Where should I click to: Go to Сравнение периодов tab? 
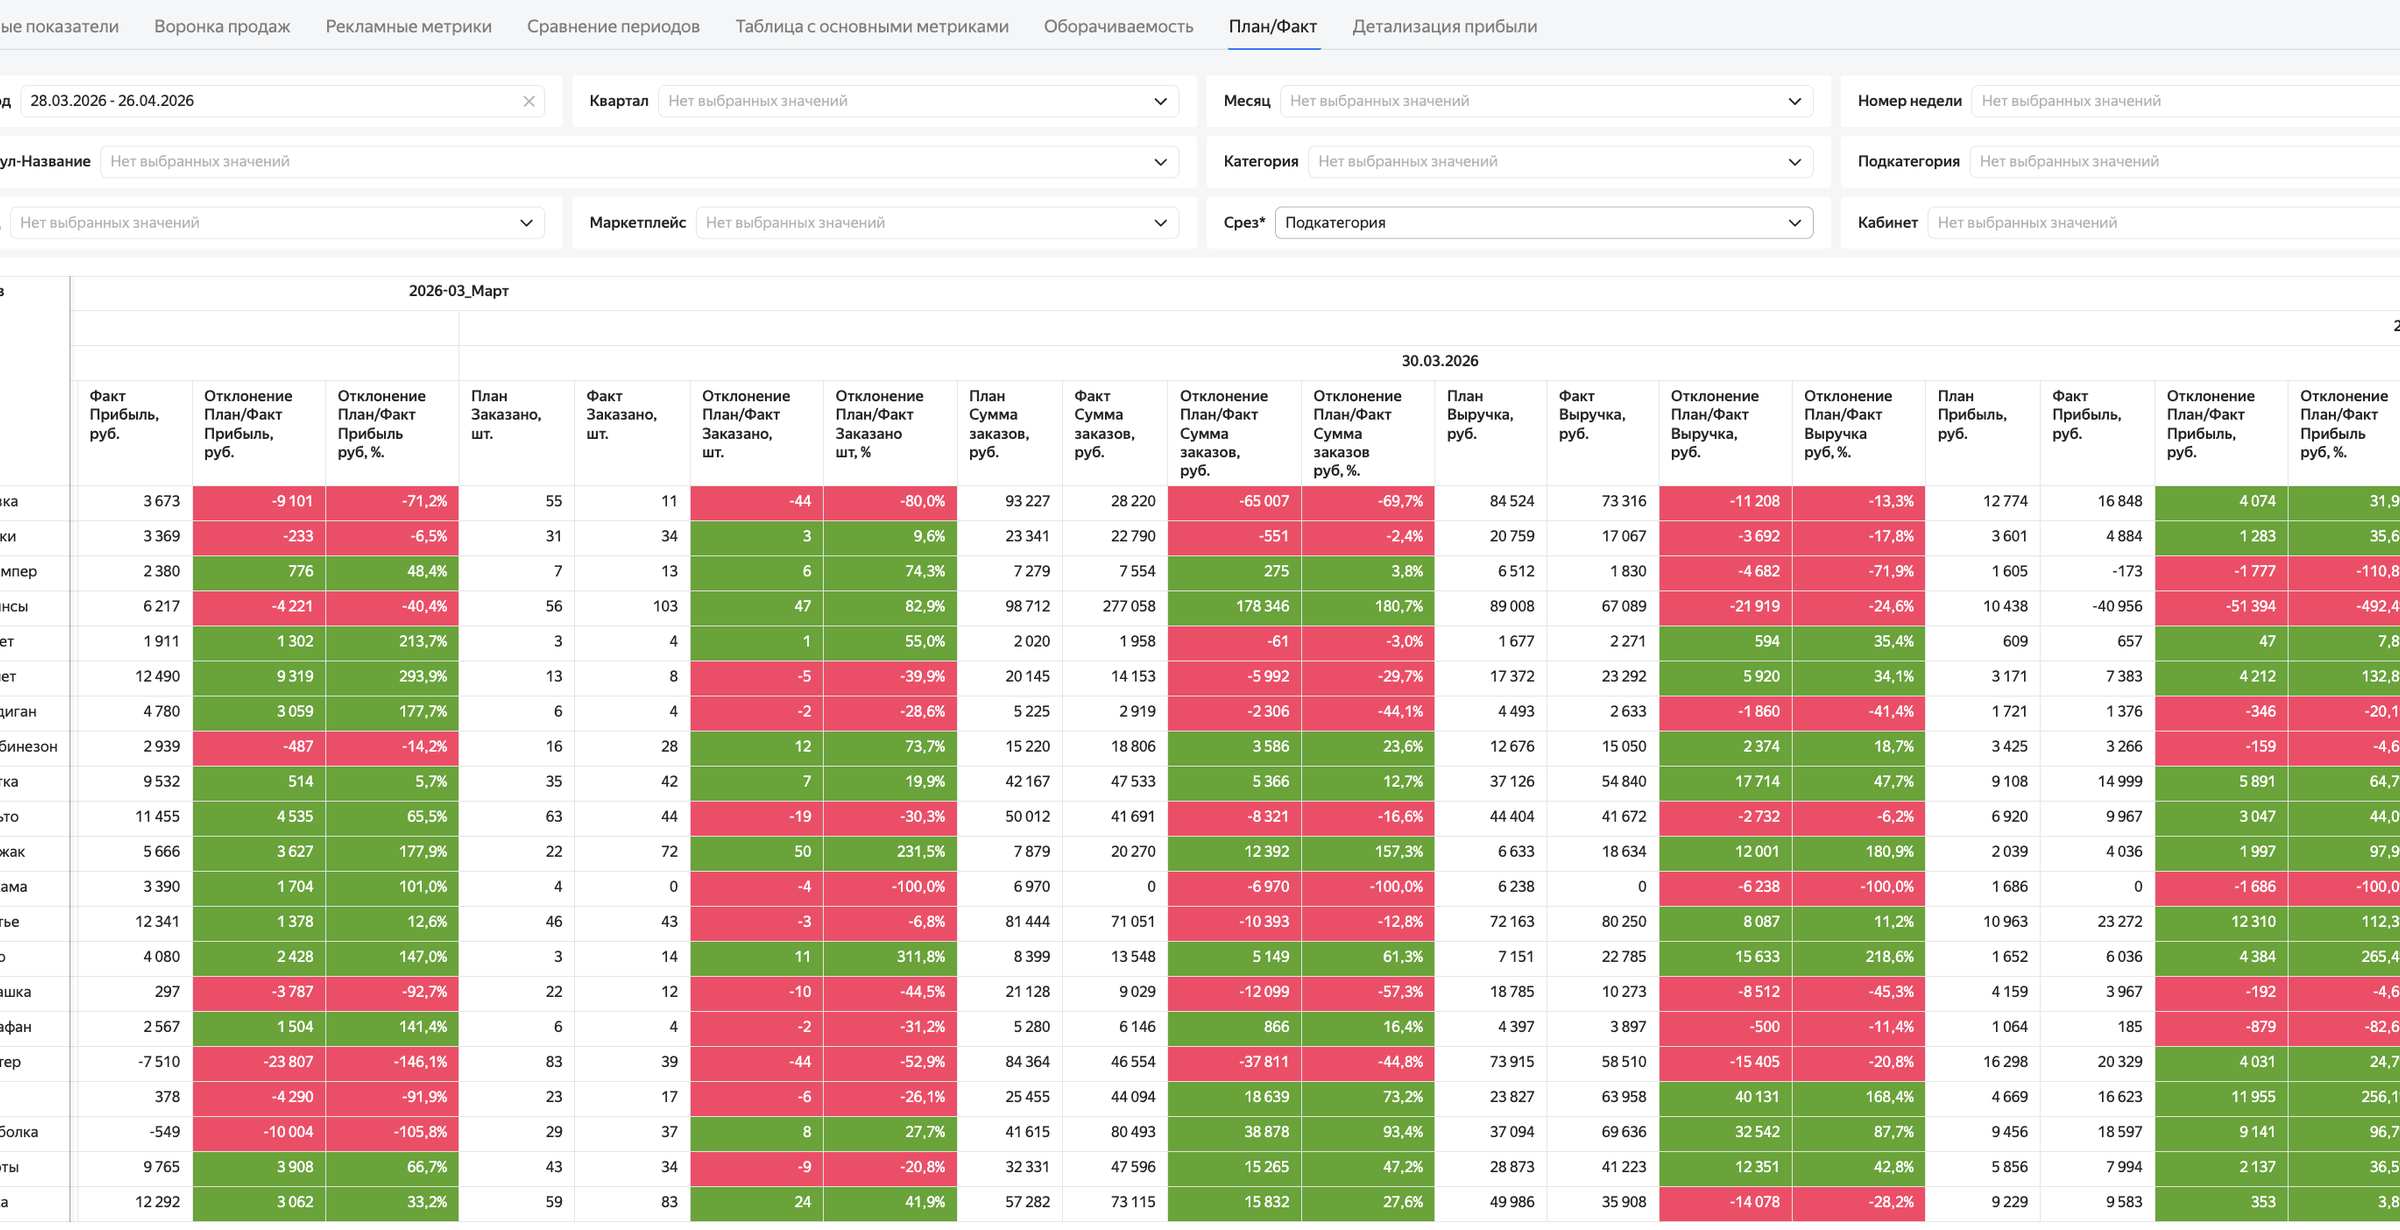click(613, 27)
